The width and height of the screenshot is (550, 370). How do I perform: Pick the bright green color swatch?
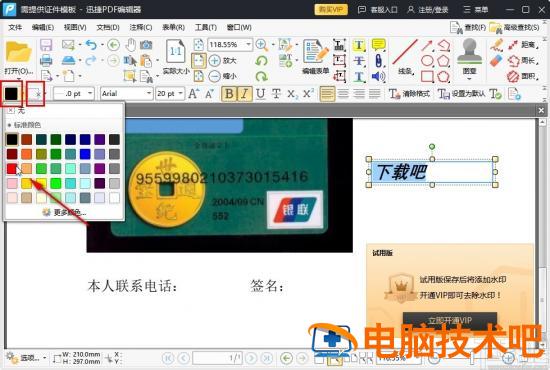point(56,183)
